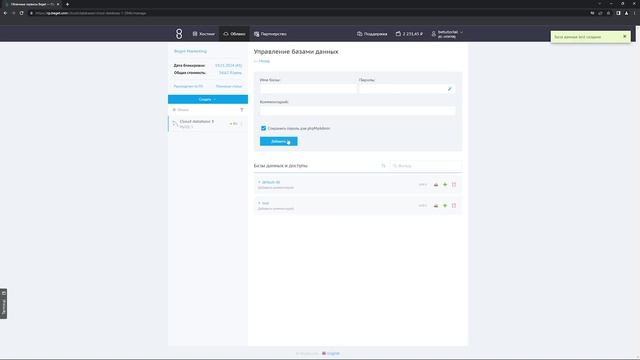Toggle save password for phpMyAdmin checkbox

click(x=263, y=128)
